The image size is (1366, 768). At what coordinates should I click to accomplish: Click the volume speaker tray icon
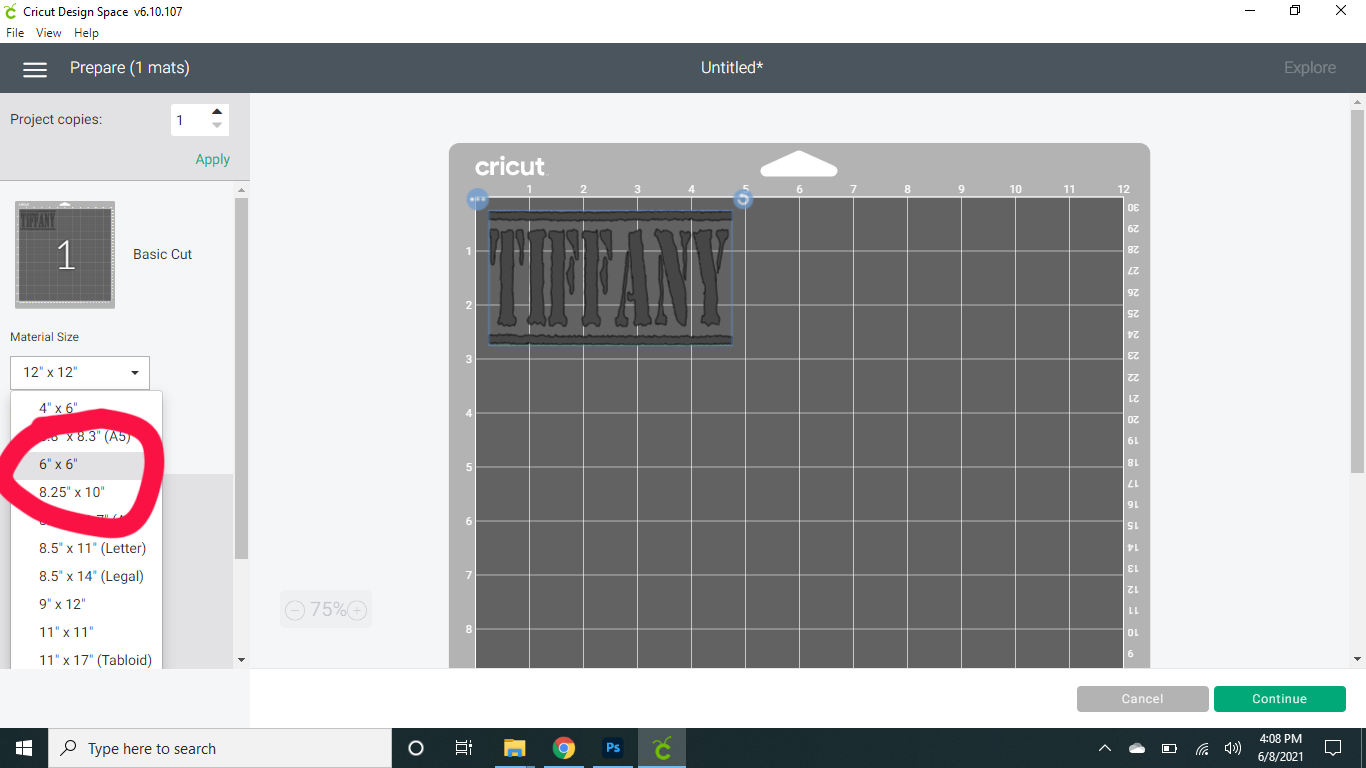(x=1233, y=748)
